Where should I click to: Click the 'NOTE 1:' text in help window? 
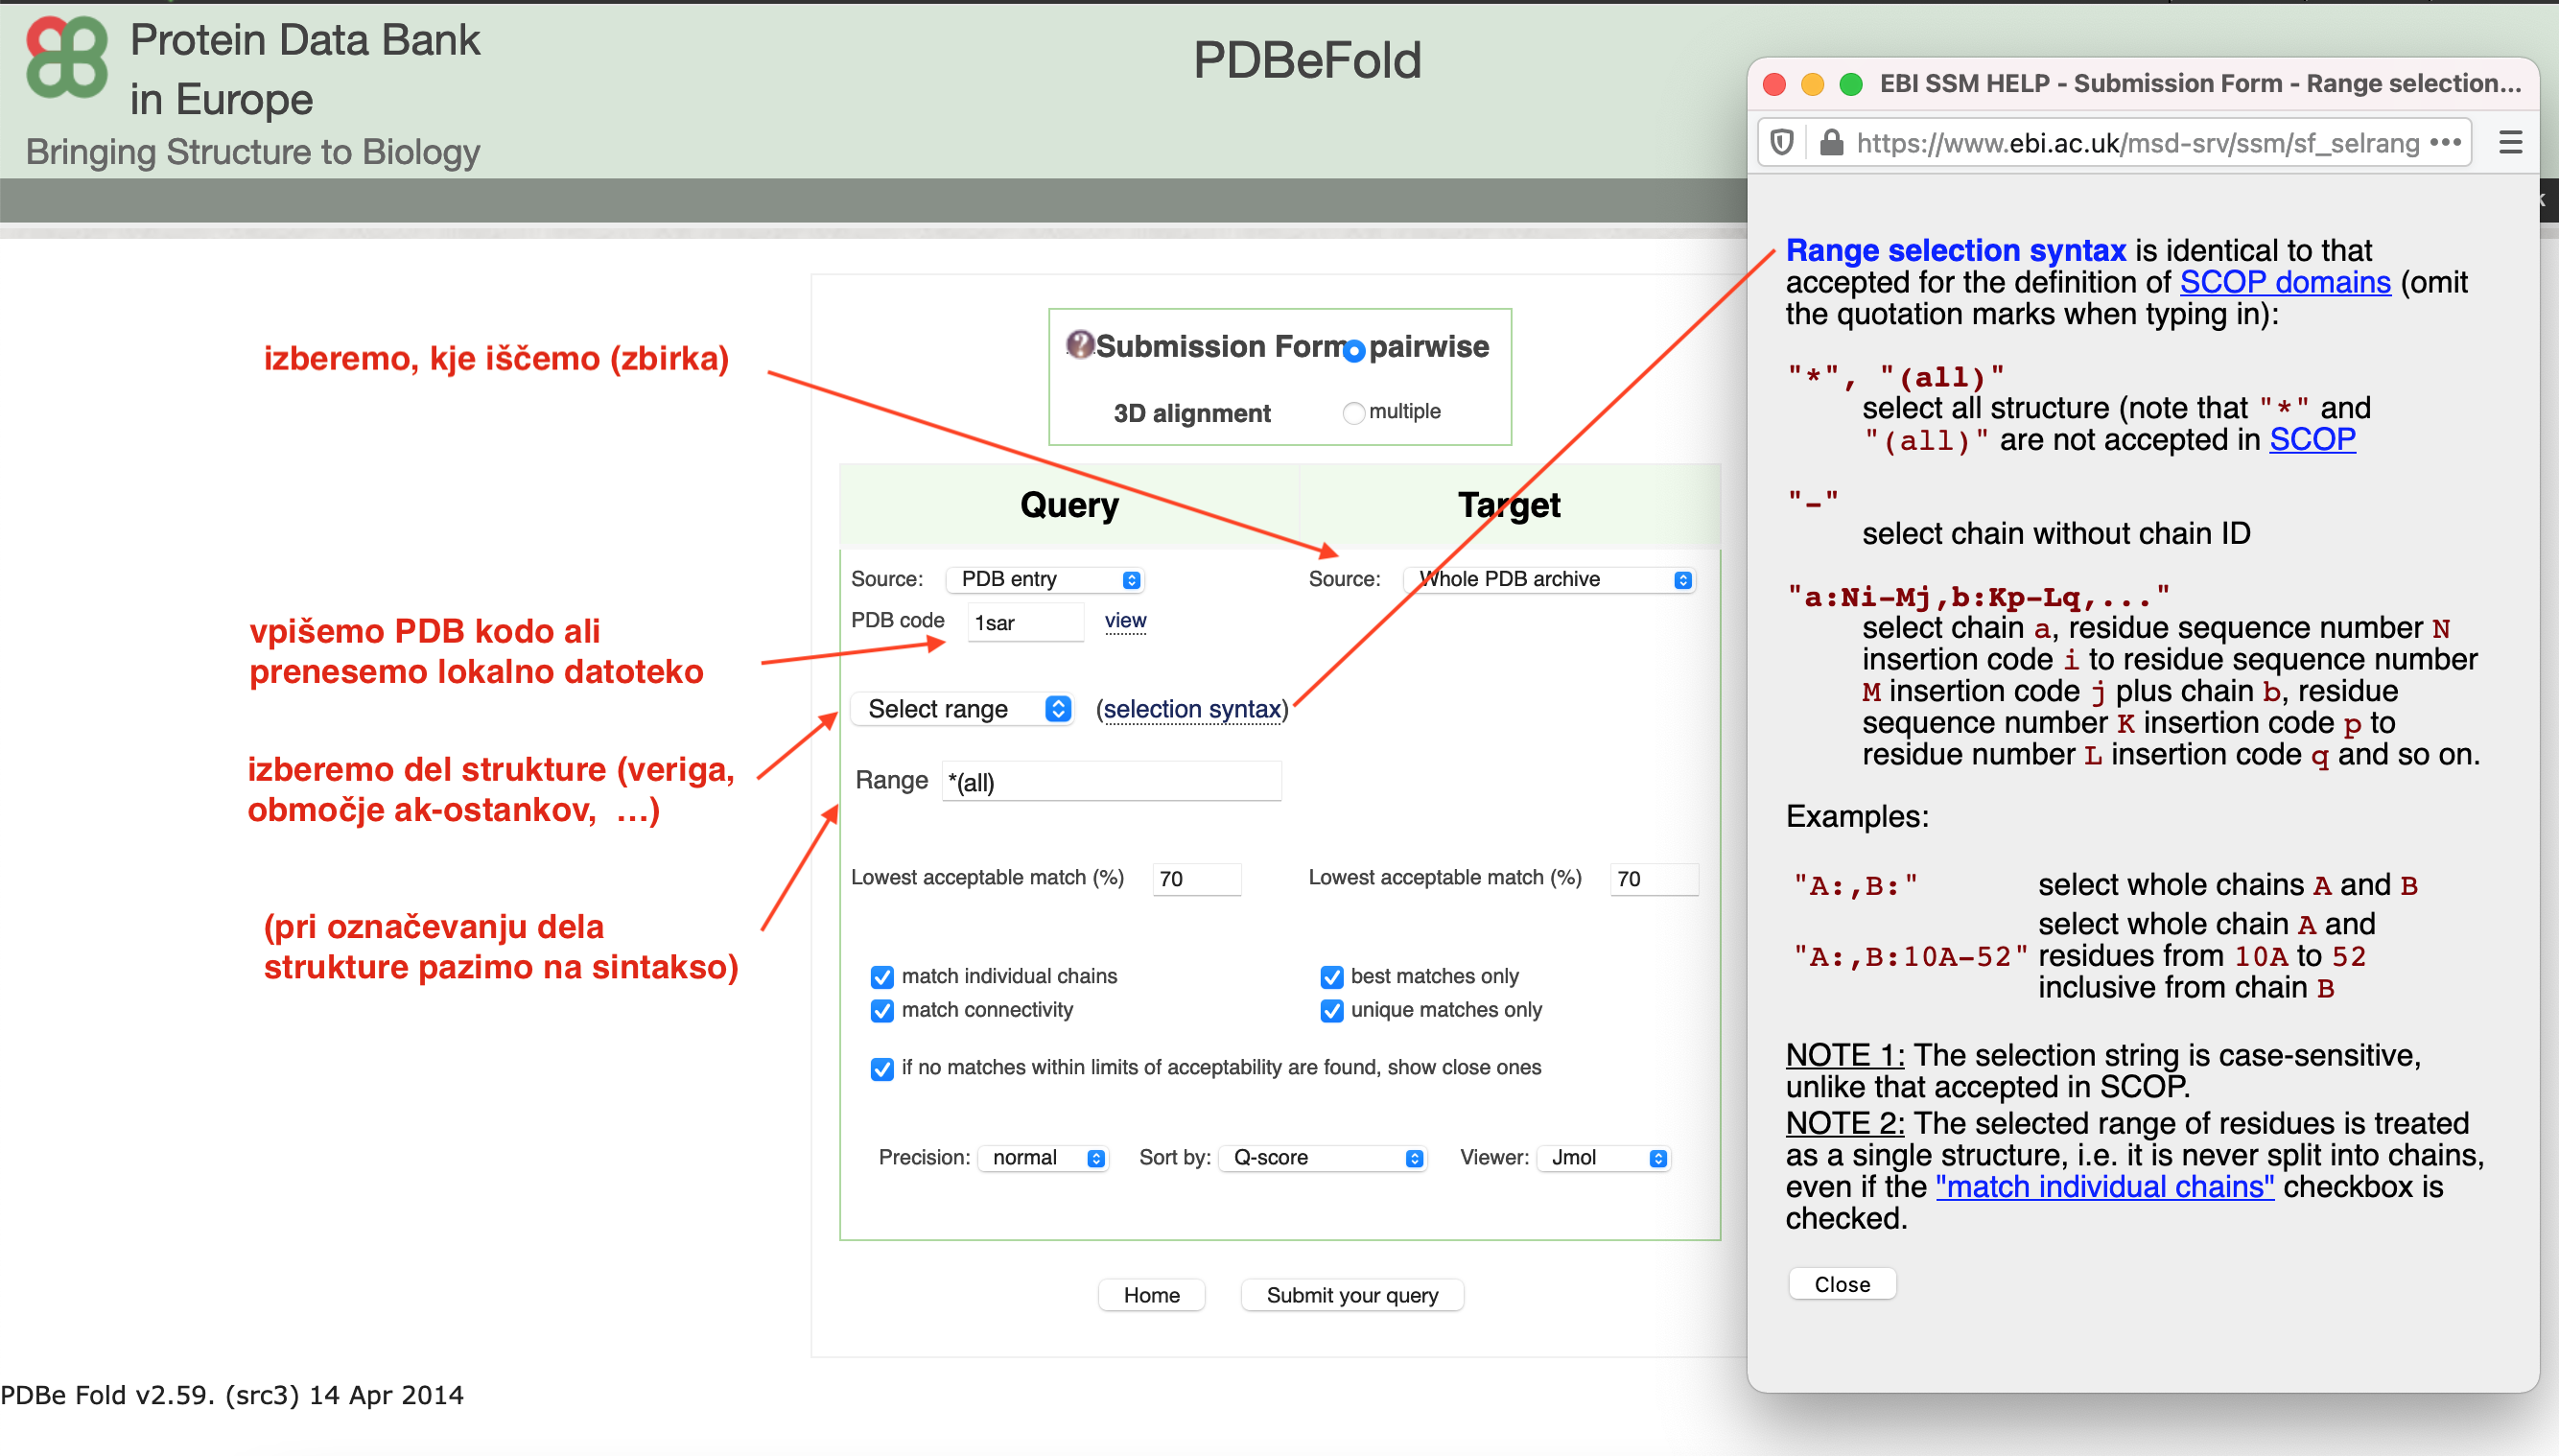tap(1845, 1054)
